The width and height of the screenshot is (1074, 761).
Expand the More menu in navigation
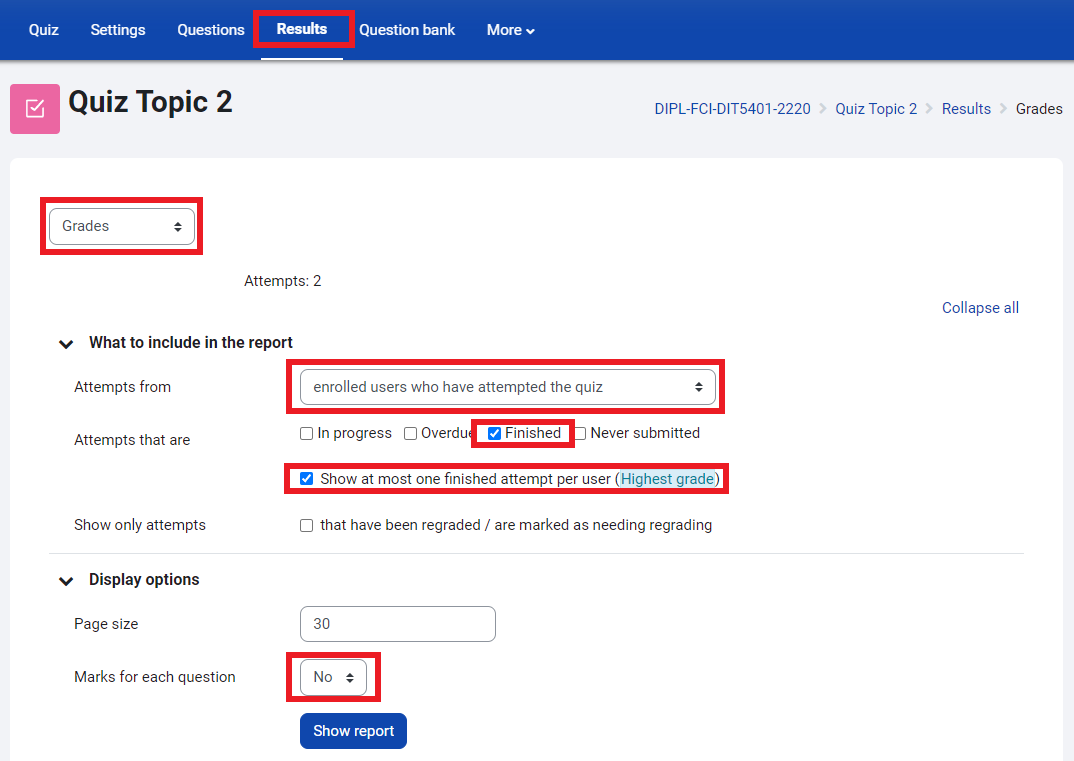(x=510, y=30)
